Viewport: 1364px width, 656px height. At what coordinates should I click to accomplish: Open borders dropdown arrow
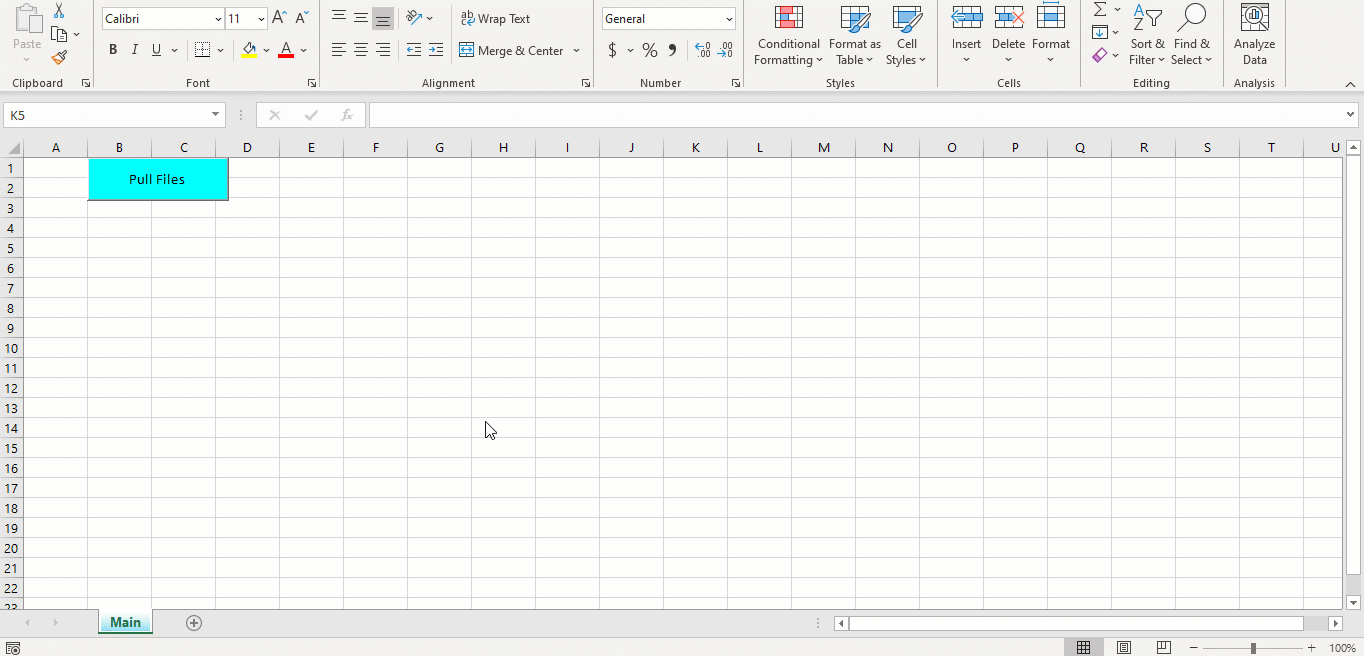coord(220,50)
